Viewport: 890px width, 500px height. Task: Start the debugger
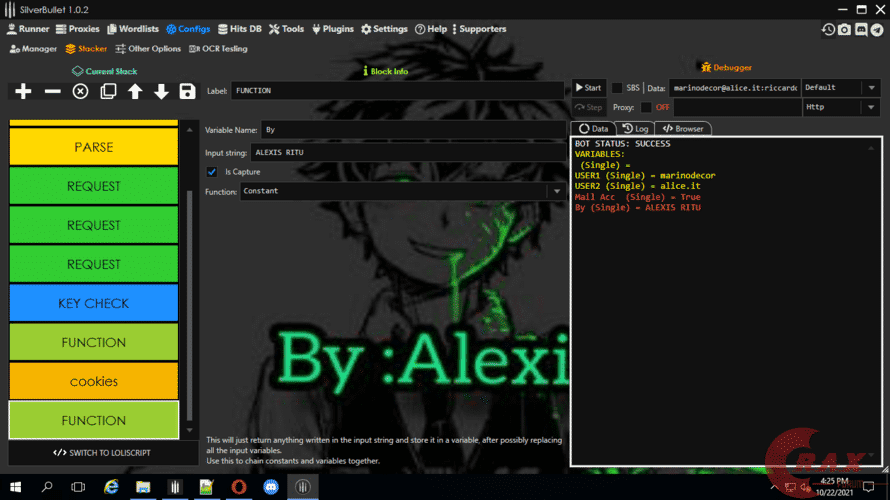pos(589,88)
